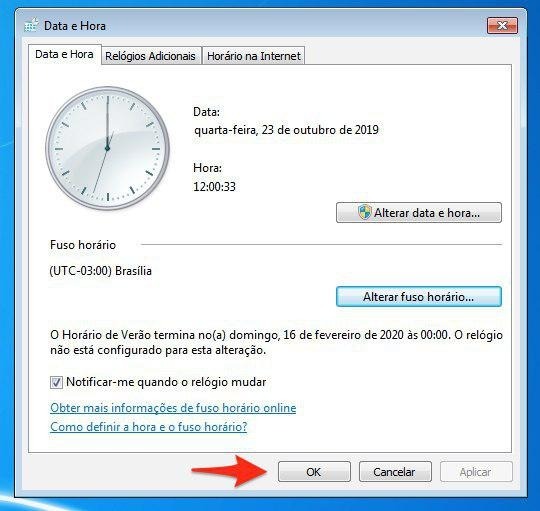Click the digital time 12:00:33
540x511 pixels.
click(214, 187)
